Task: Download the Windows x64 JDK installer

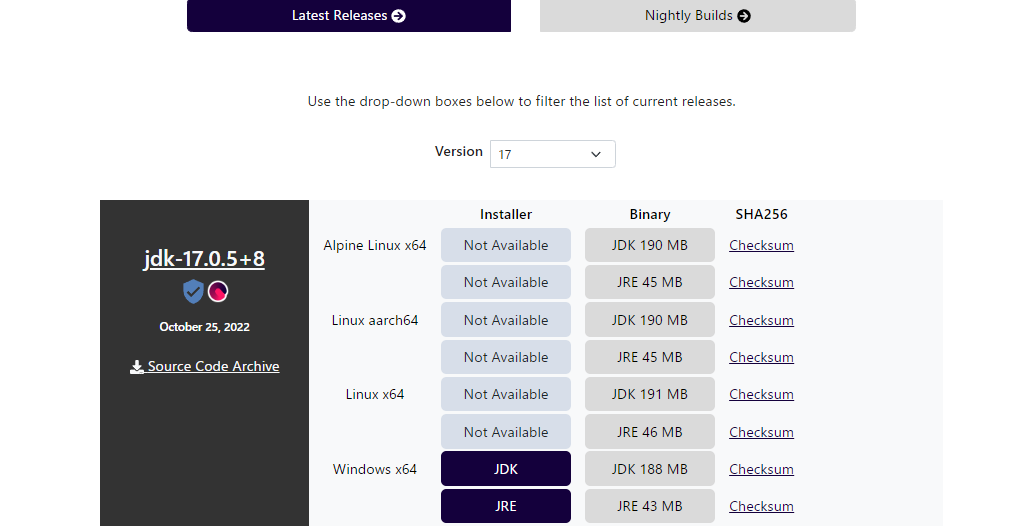Action: pos(505,469)
